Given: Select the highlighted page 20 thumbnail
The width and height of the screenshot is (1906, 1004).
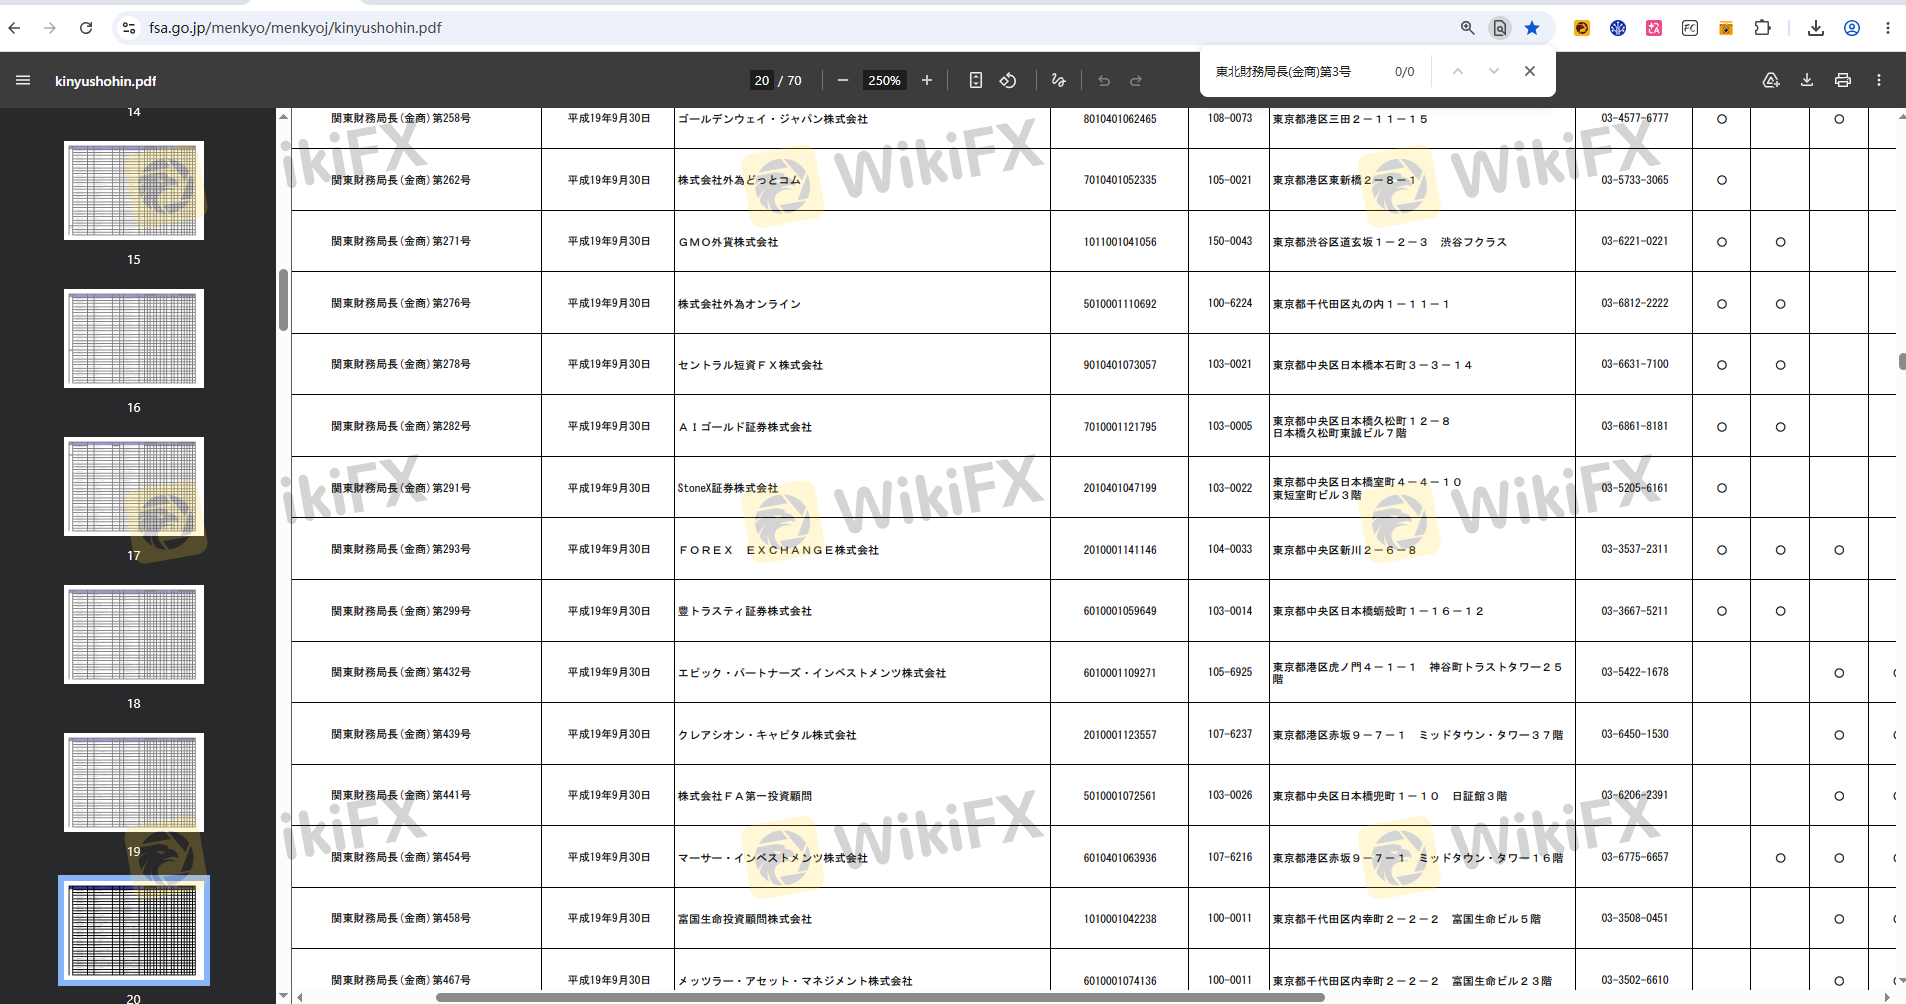Looking at the screenshot, I should click(134, 930).
